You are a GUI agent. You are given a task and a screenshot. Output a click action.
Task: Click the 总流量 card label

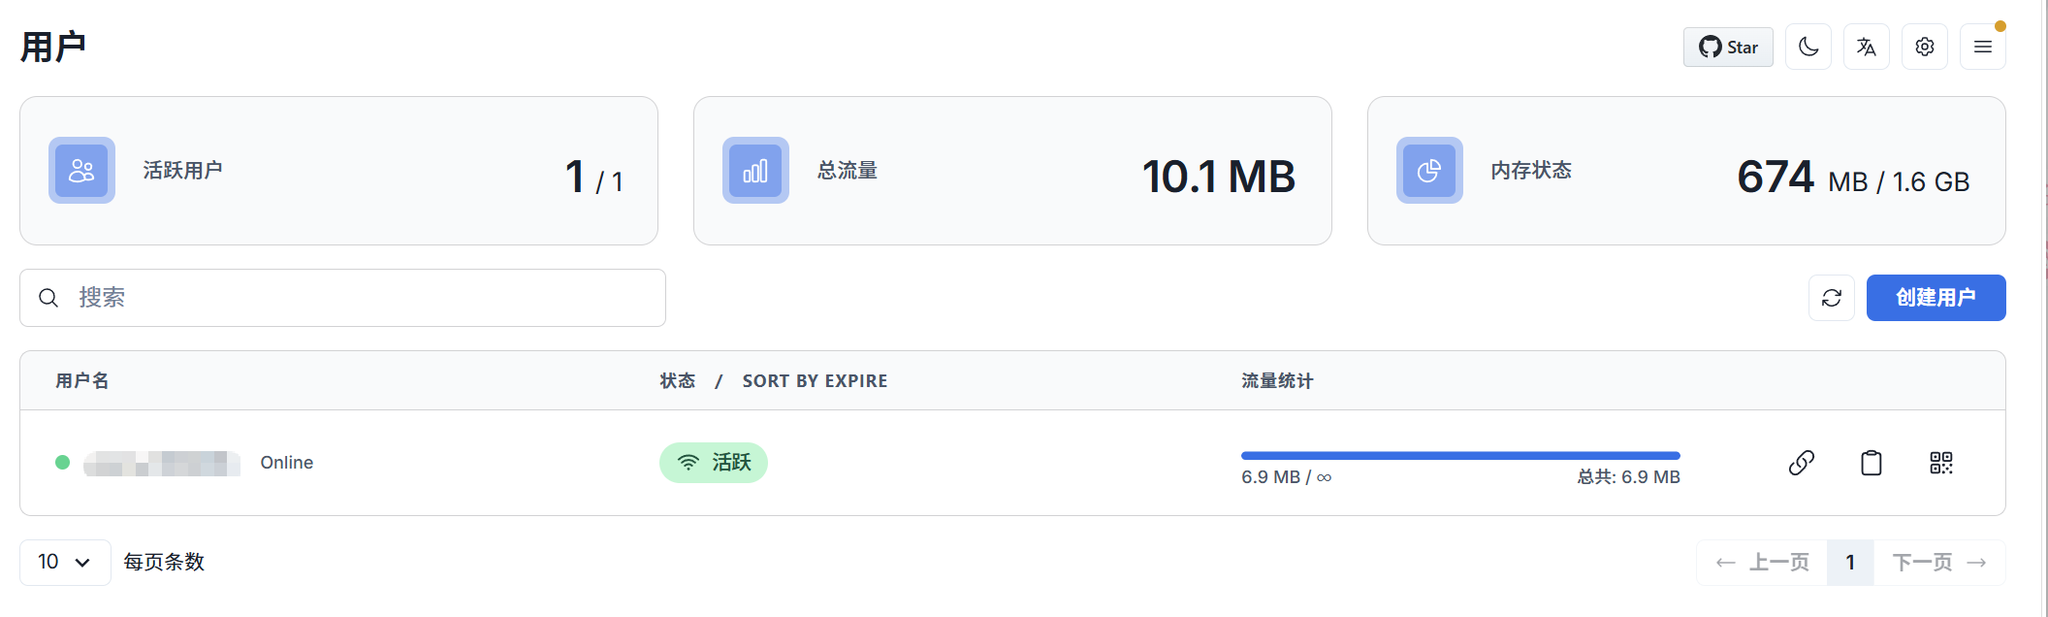847,171
